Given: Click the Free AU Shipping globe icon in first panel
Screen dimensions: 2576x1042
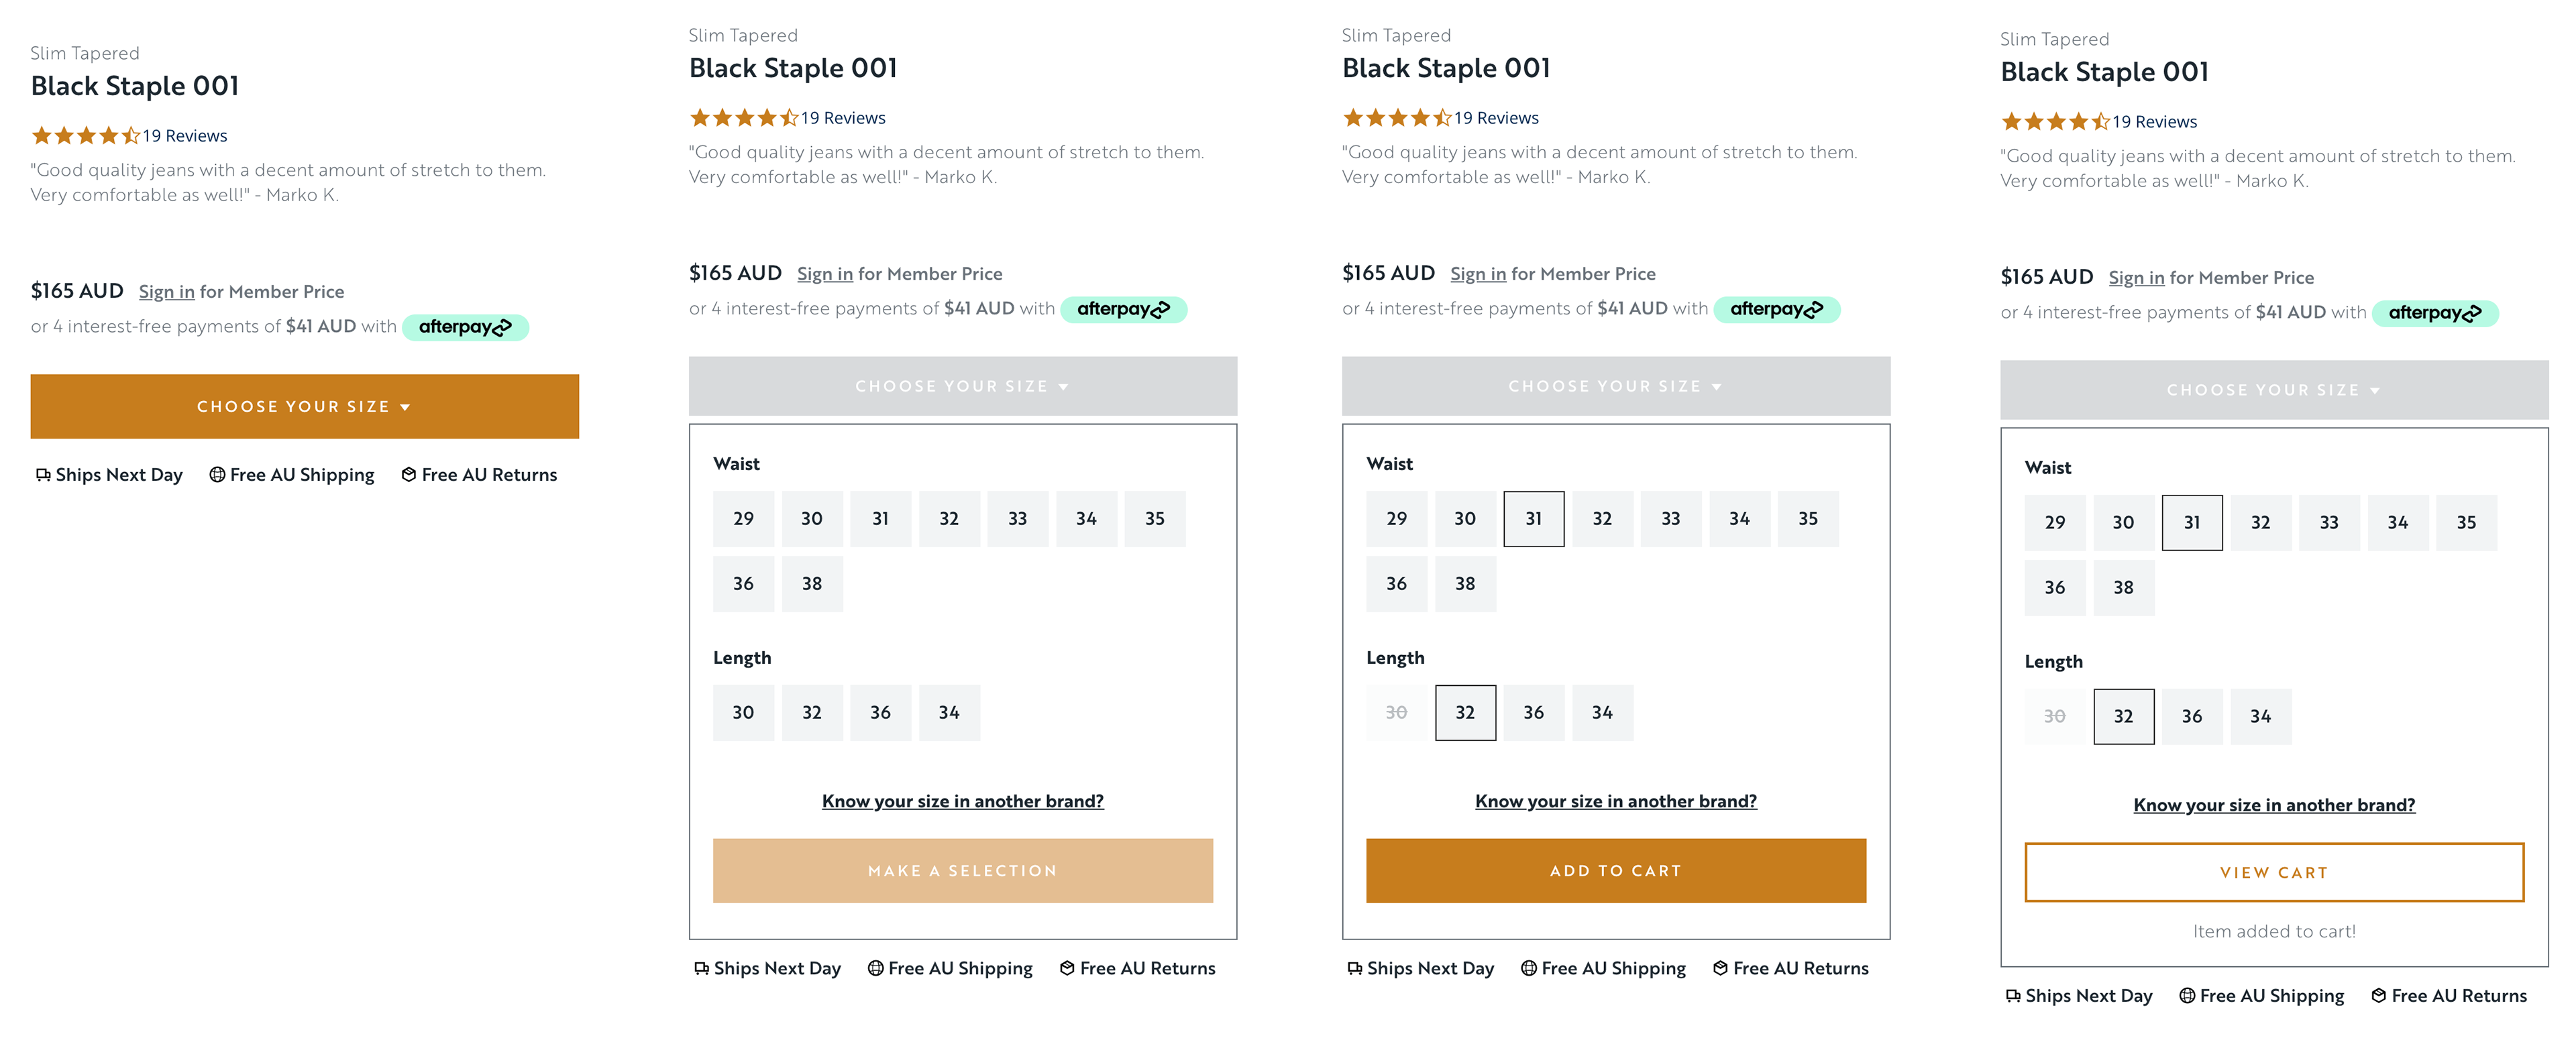Looking at the screenshot, I should (x=217, y=475).
